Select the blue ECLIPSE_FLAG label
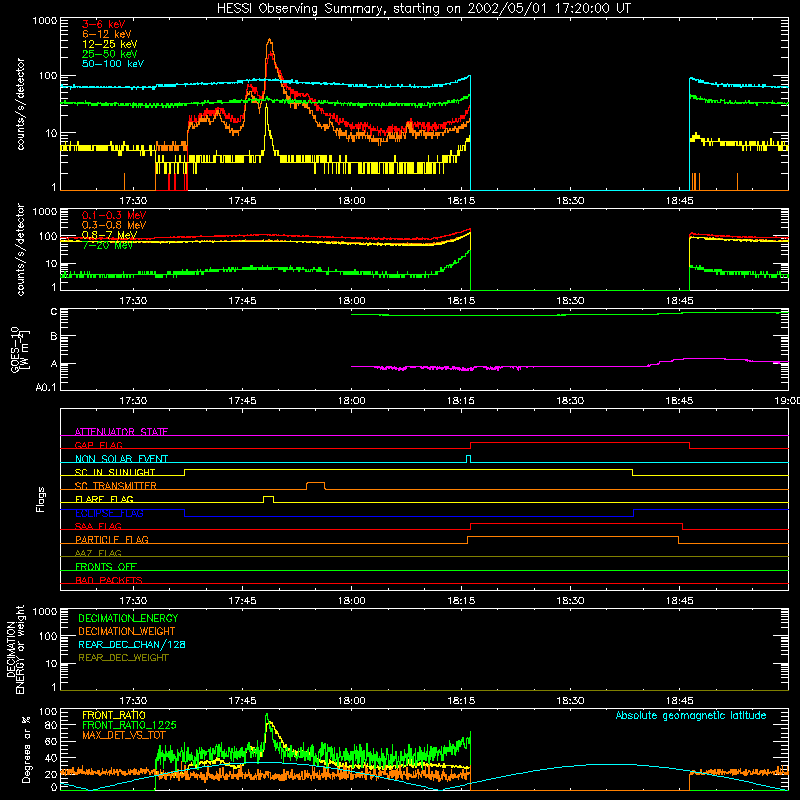 pyautogui.click(x=109, y=513)
